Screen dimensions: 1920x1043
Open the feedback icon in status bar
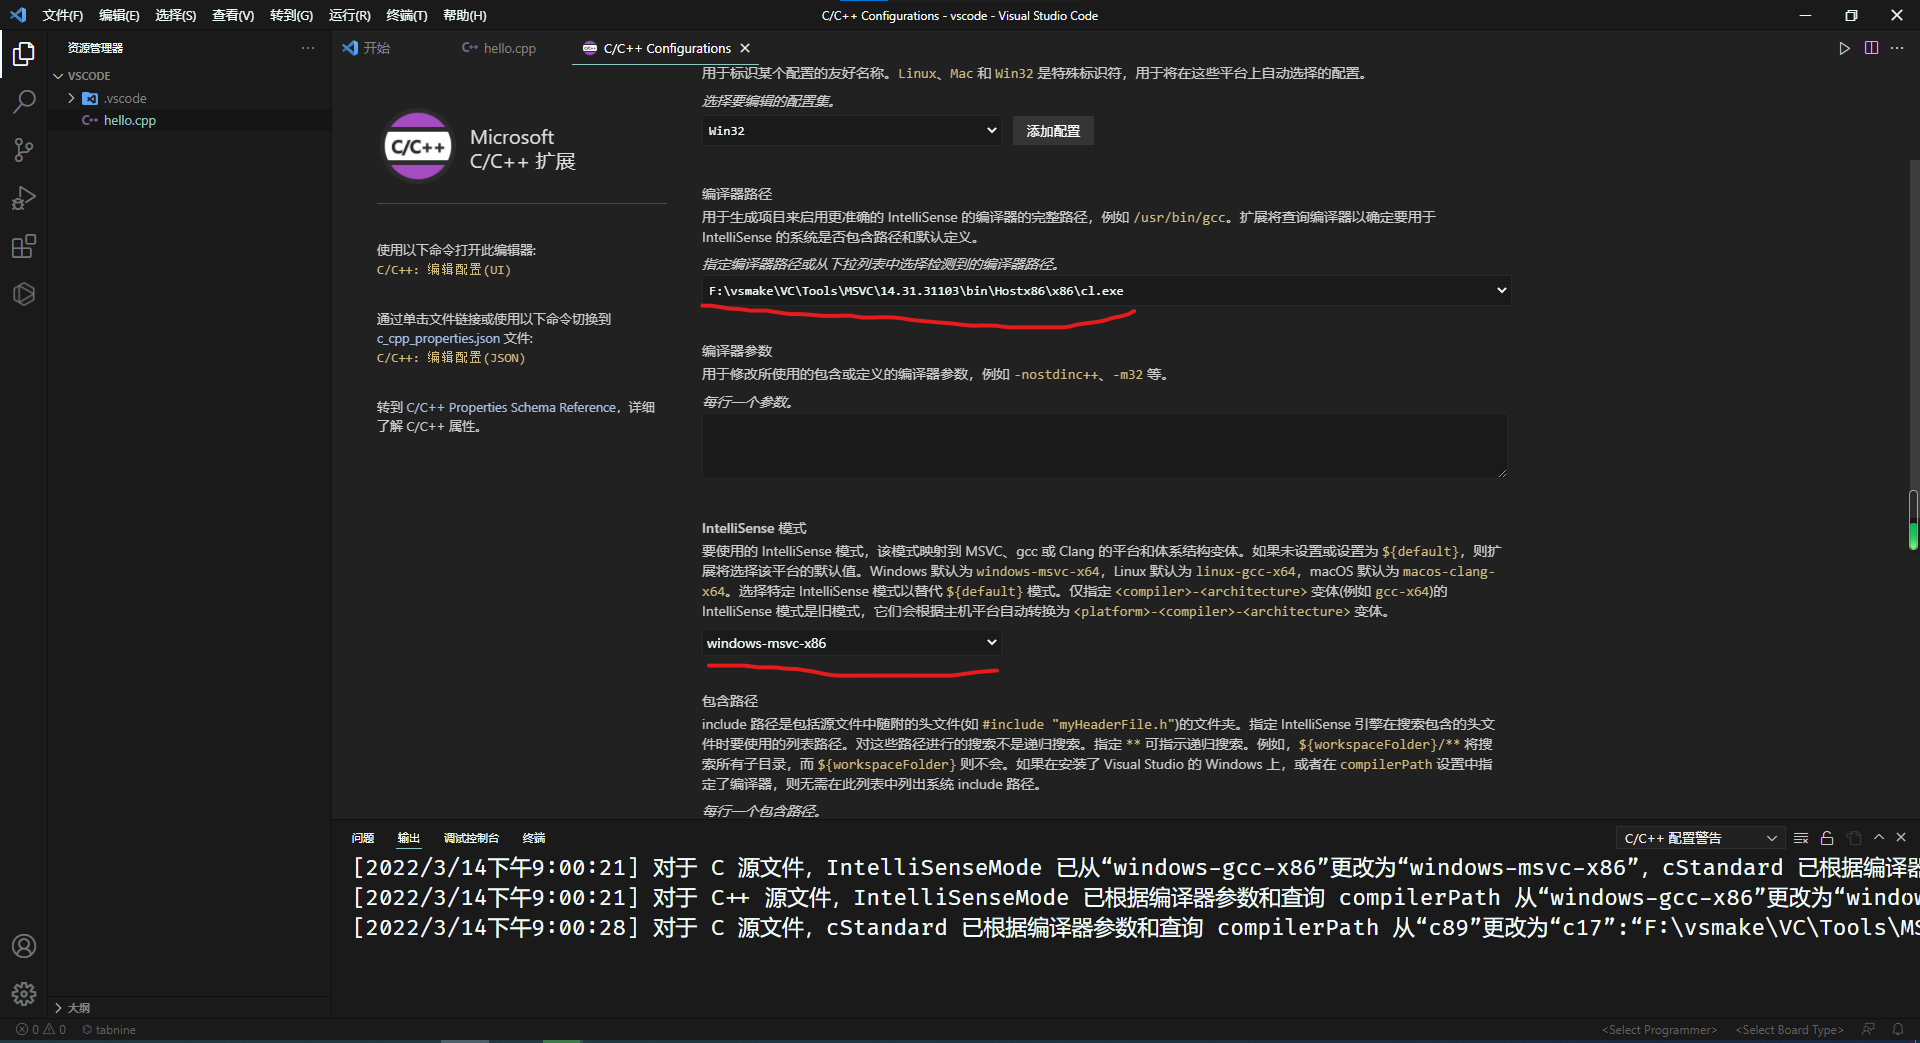pos(1868,1030)
